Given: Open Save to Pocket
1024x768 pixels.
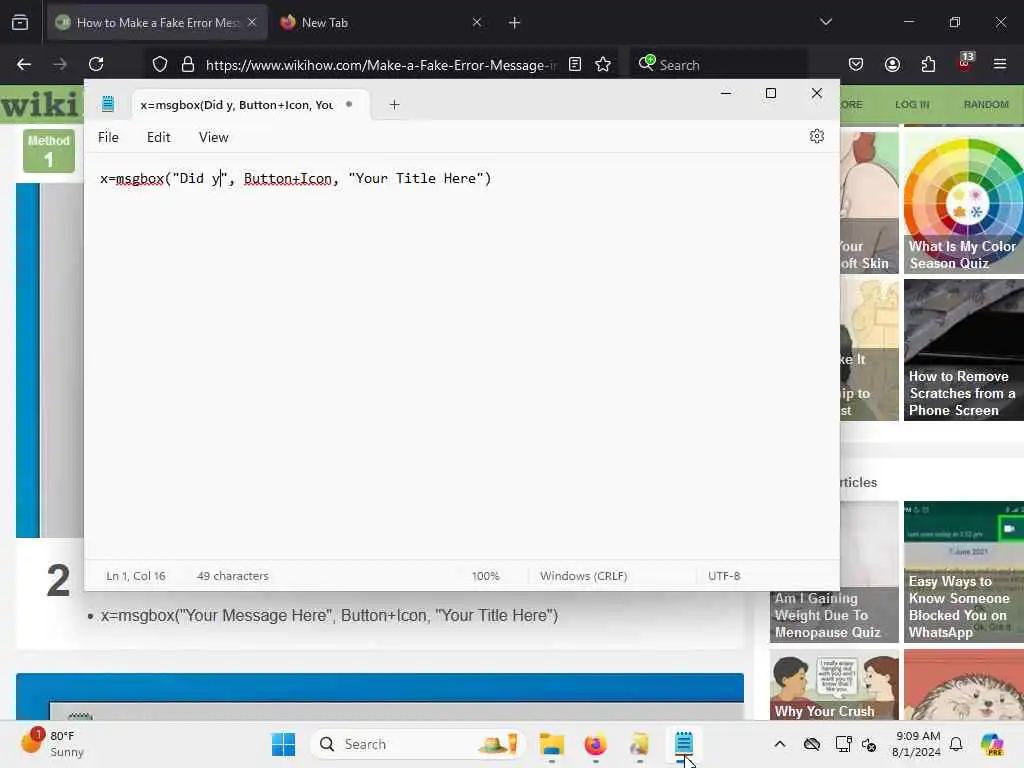Looking at the screenshot, I should point(856,64).
